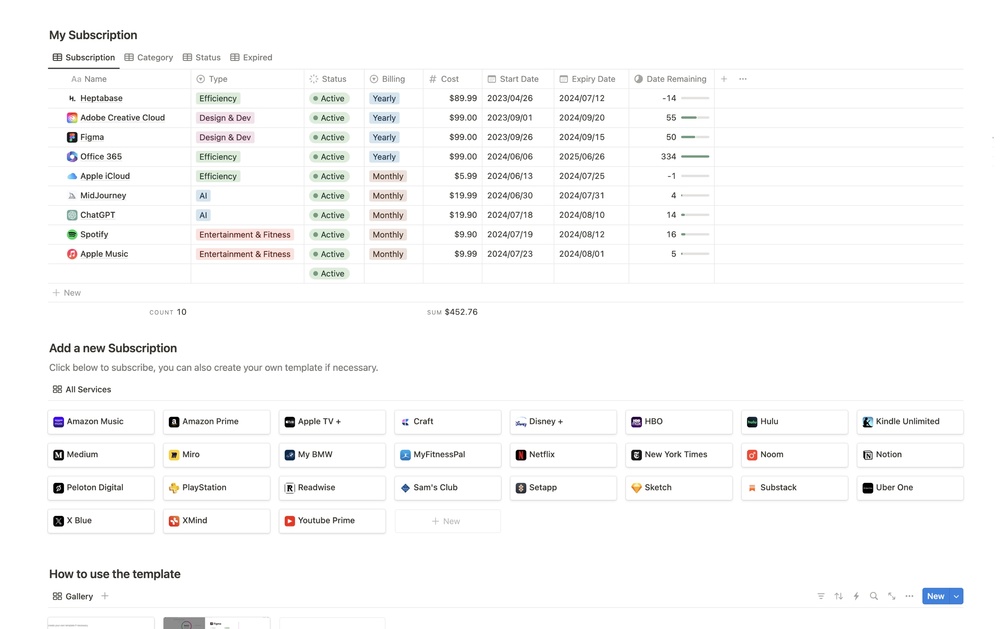Screen dimensions: 1005x629
Task: Click the 2024/06/30 start date cell
Action: coord(518,196)
